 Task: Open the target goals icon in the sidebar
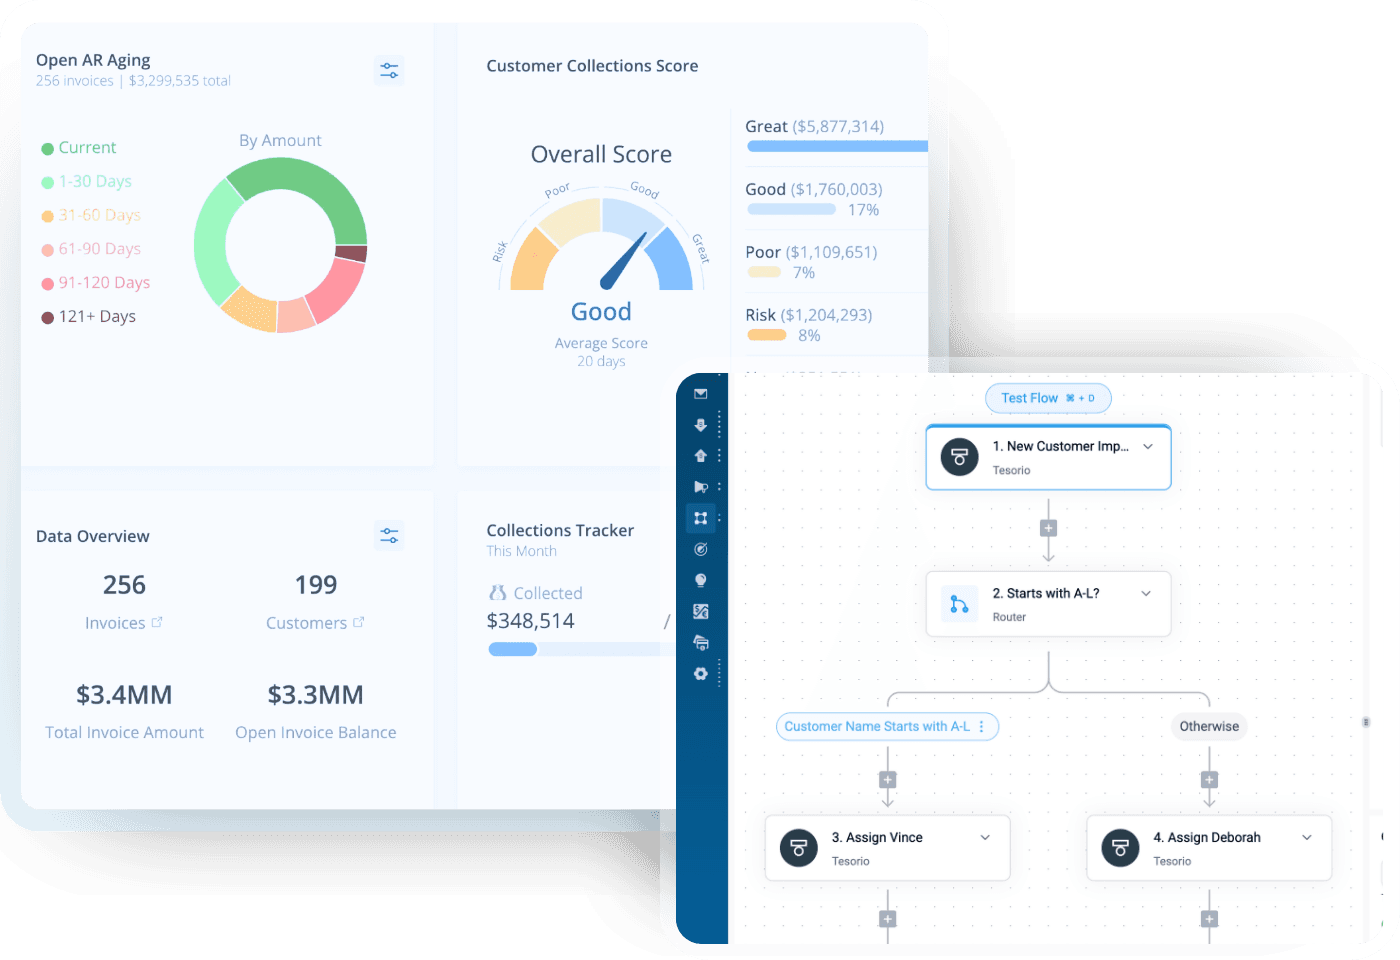700,549
